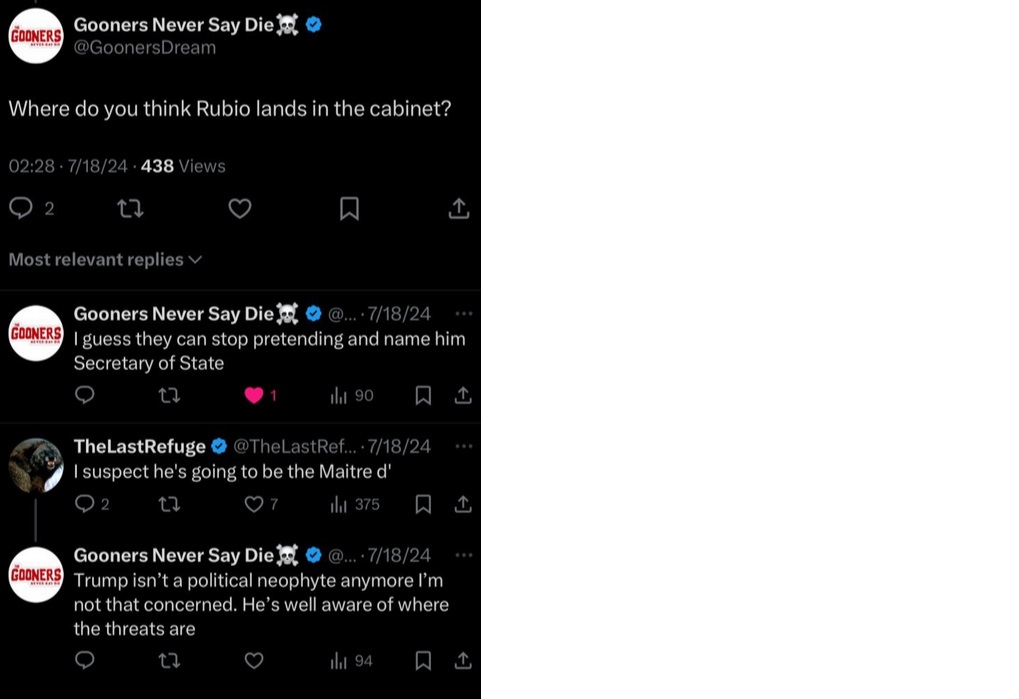Open more options on TheLastRefuge reply
This screenshot has height=699, width=1019.
[x=463, y=446]
